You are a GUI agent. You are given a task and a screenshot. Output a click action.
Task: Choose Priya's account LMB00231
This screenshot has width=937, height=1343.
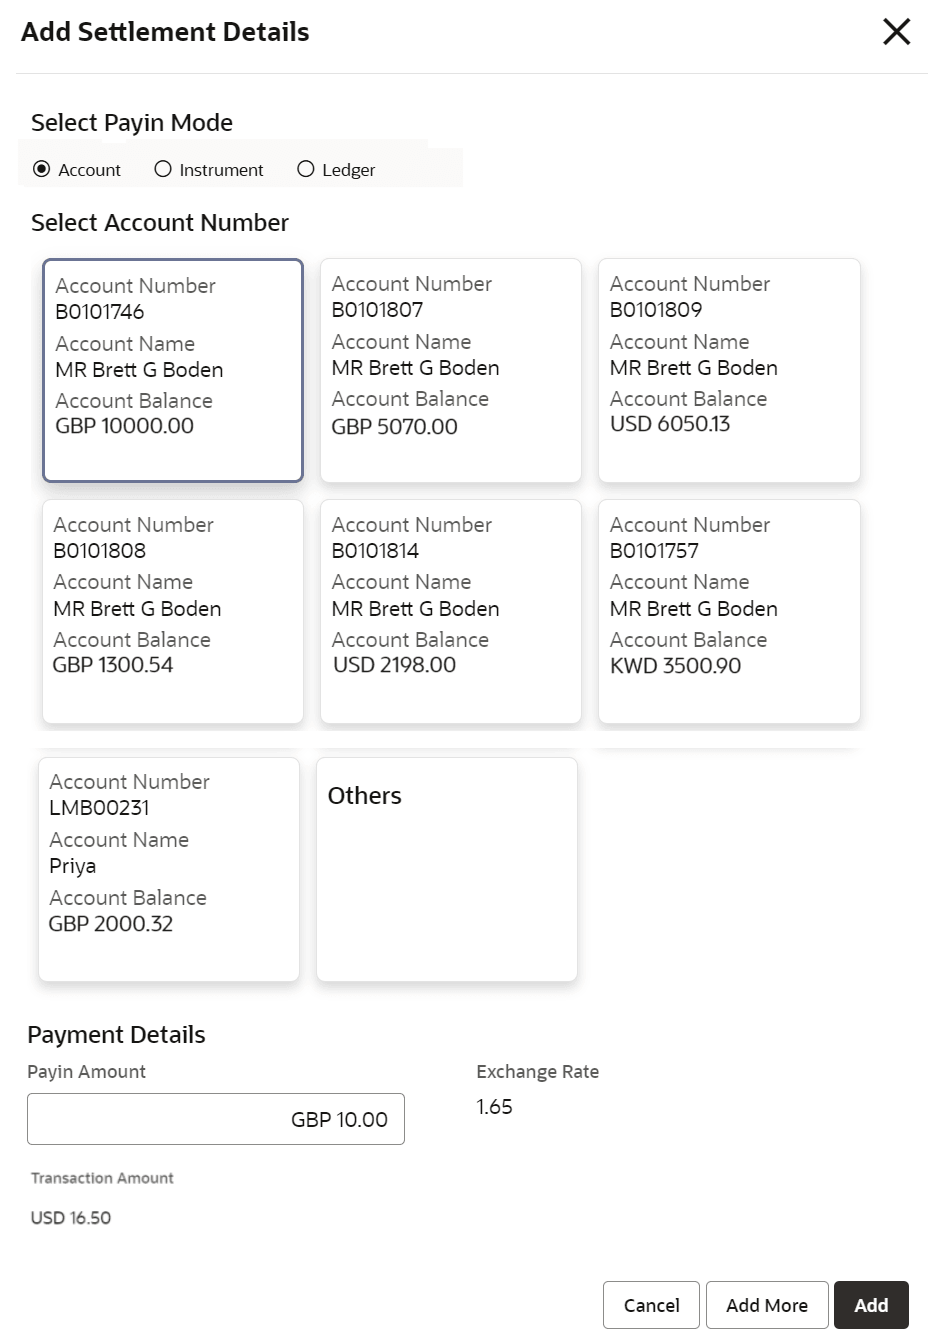point(169,868)
